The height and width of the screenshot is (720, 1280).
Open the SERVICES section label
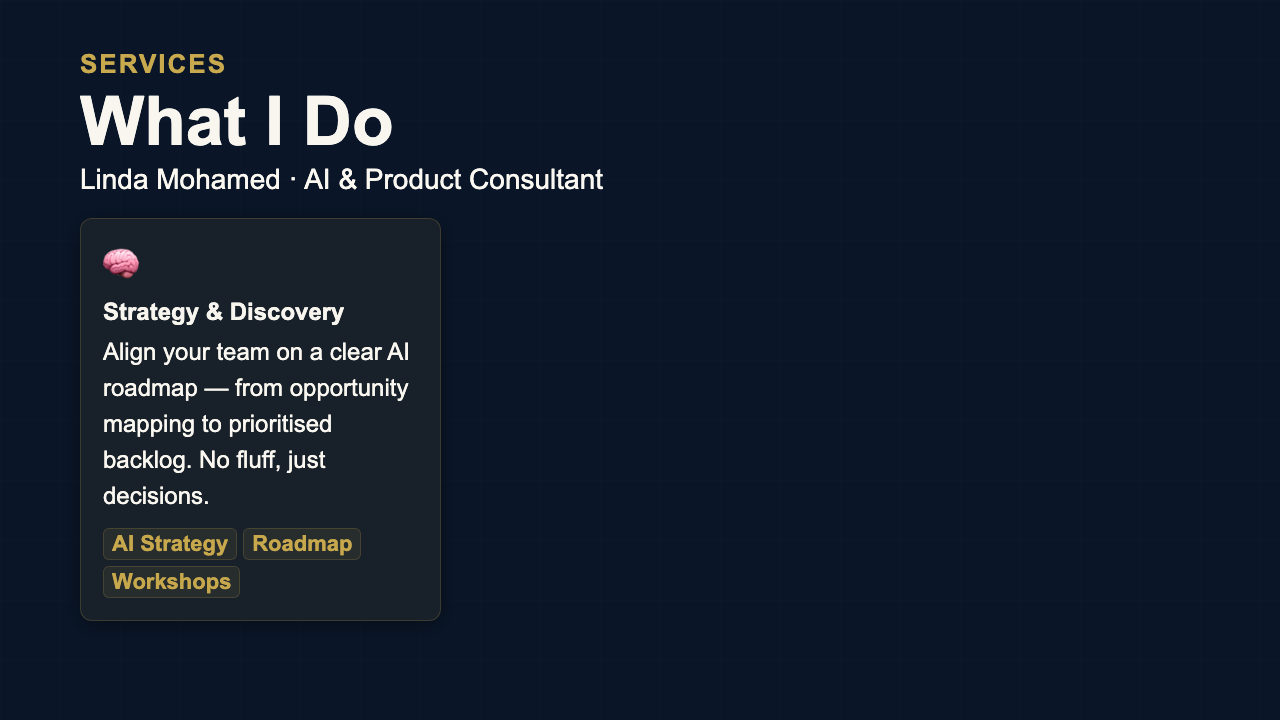[152, 63]
